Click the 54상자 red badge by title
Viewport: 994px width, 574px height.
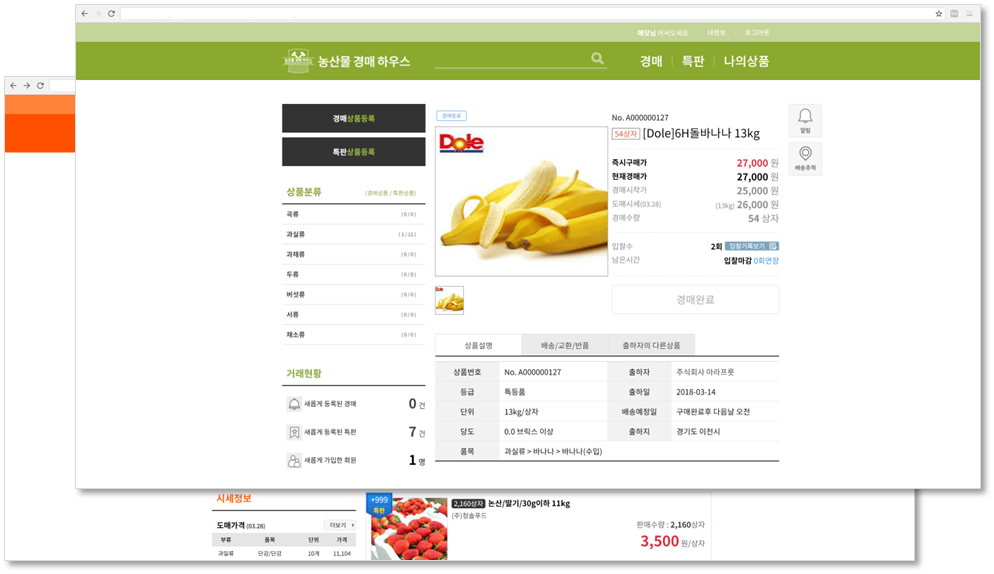pyautogui.click(x=626, y=134)
